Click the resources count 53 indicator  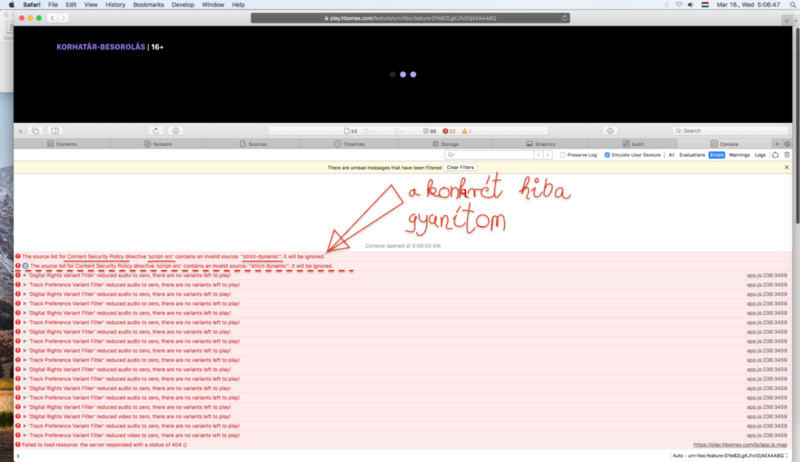click(351, 131)
